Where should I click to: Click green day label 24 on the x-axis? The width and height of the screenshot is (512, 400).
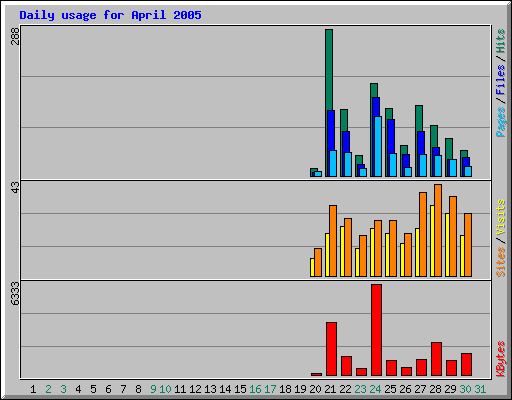(375, 389)
